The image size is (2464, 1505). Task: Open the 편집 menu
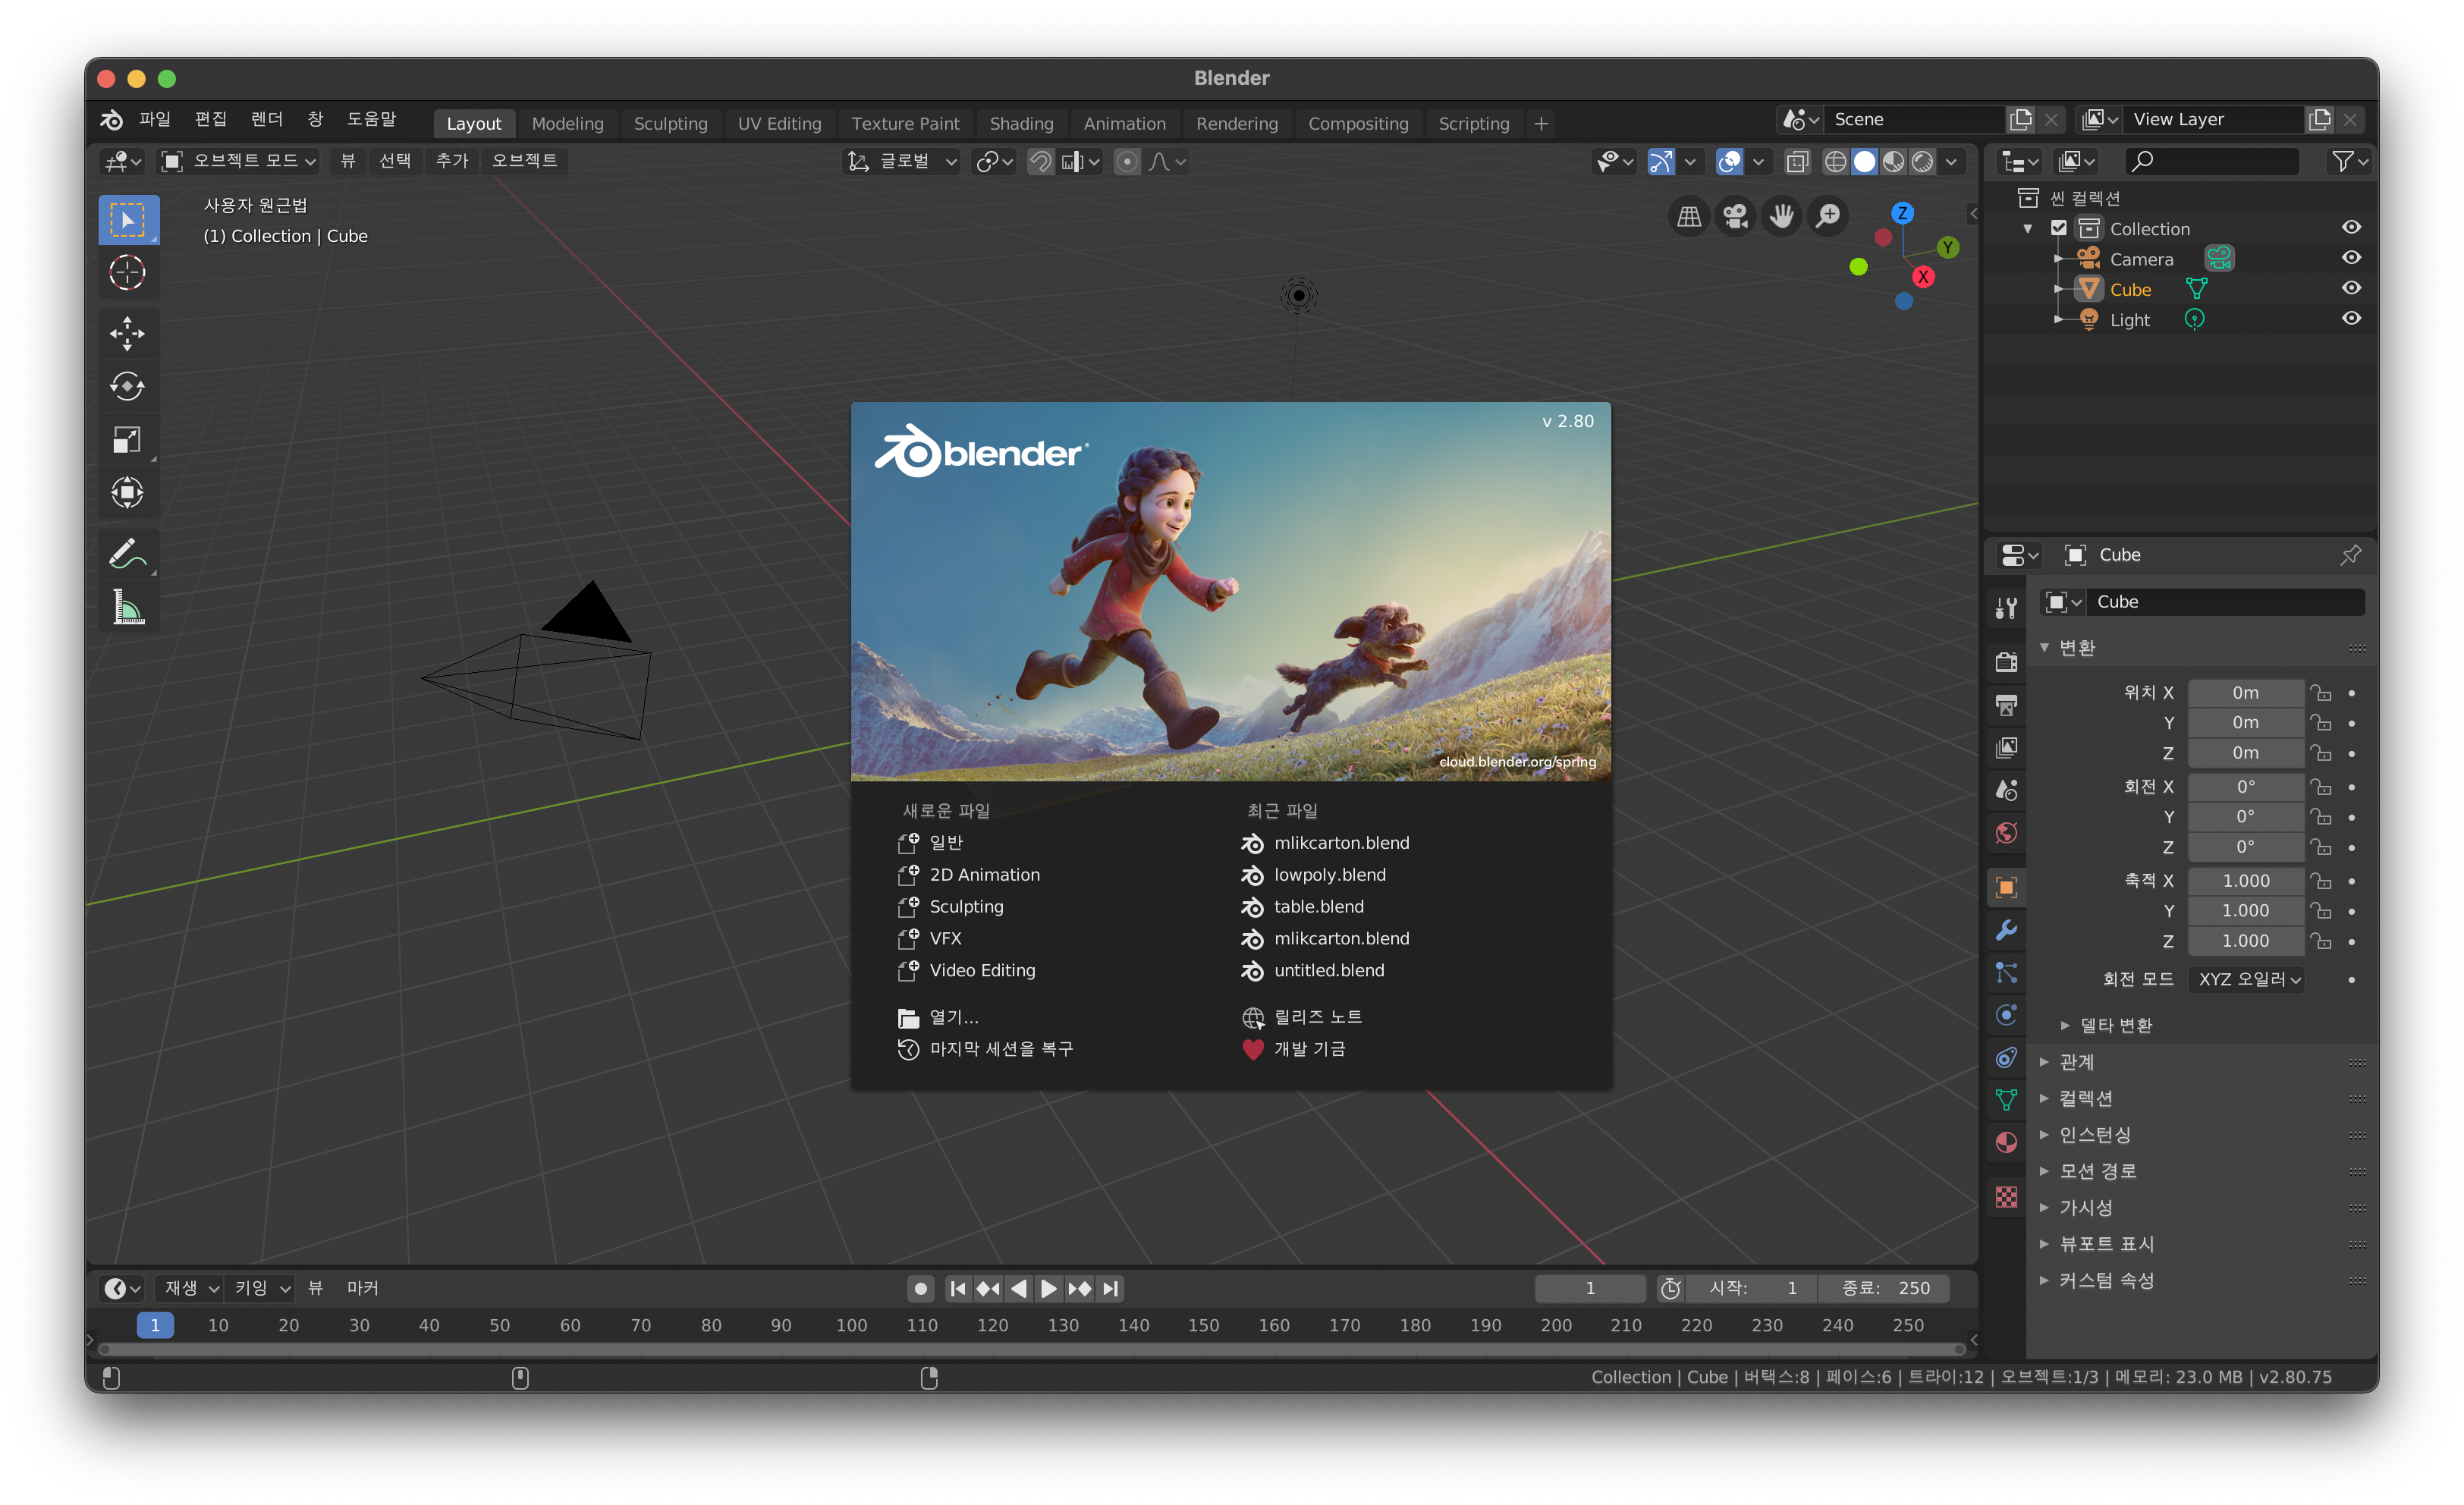tap(210, 119)
